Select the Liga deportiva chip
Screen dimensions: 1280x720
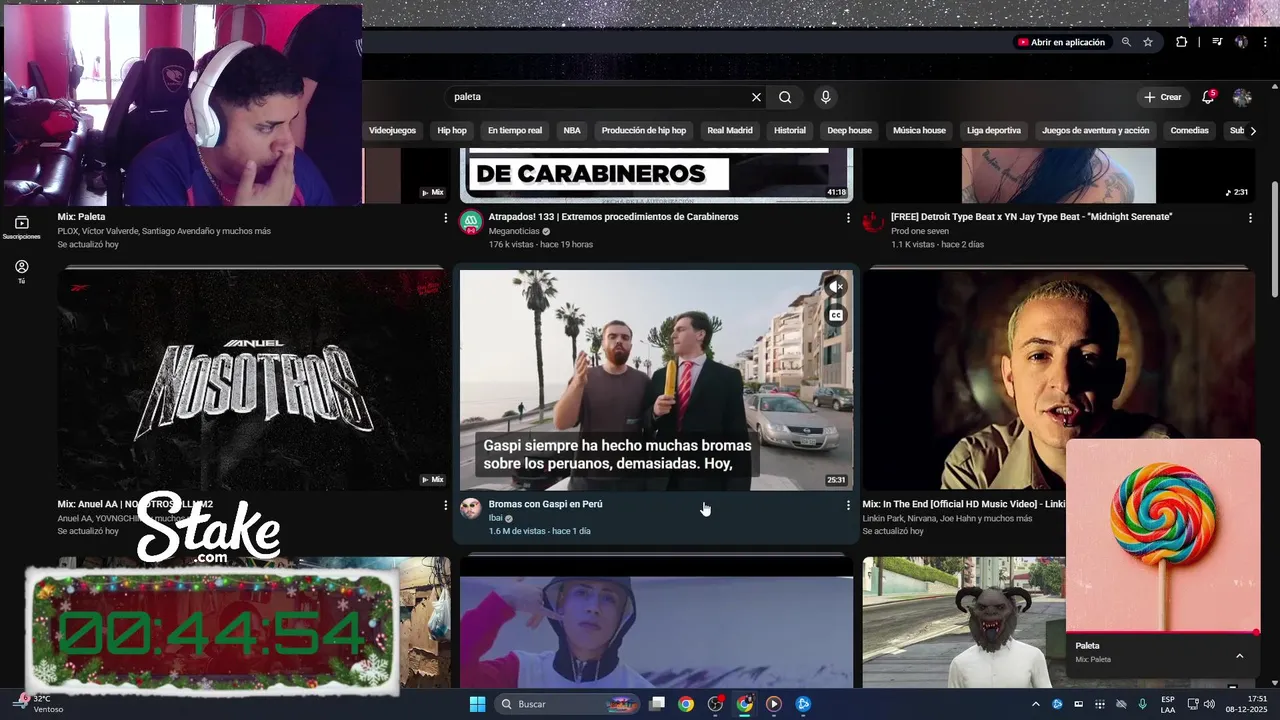pos(994,130)
